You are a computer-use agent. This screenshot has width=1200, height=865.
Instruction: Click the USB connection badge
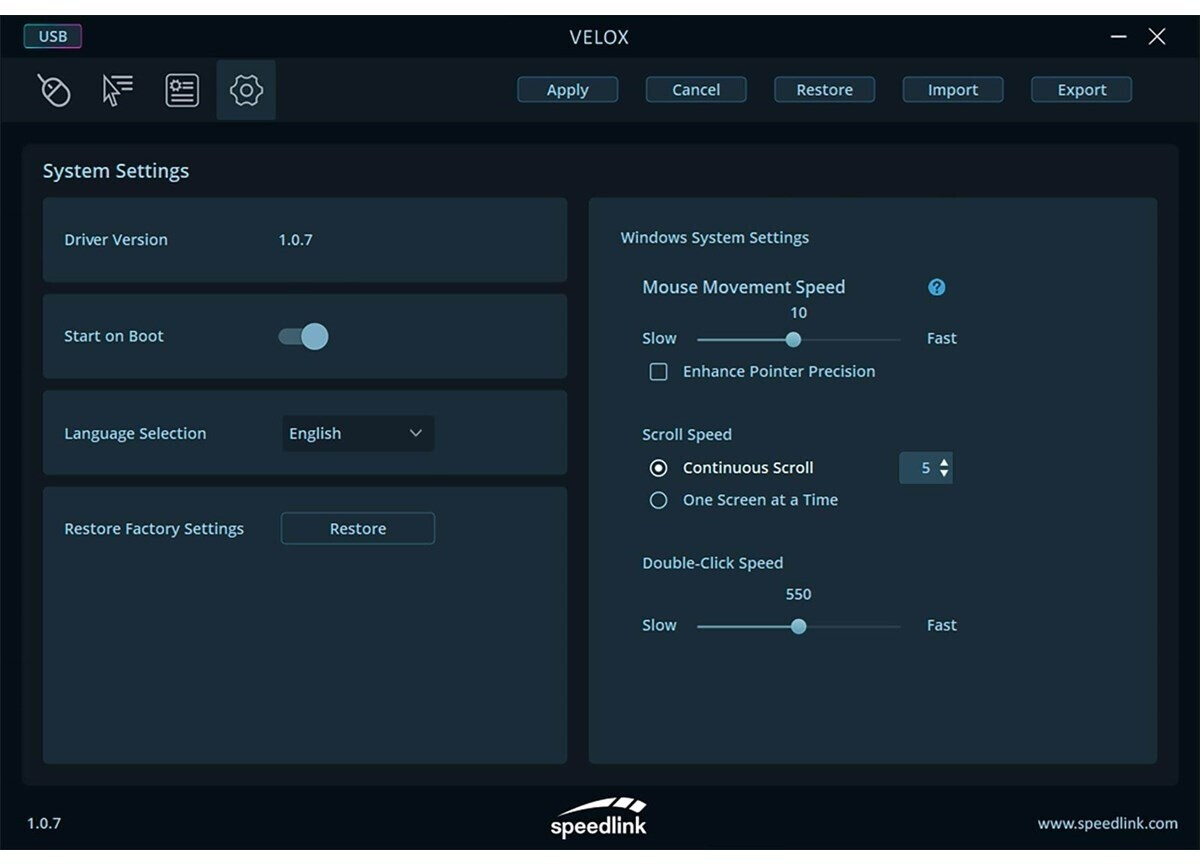pyautogui.click(x=53, y=37)
